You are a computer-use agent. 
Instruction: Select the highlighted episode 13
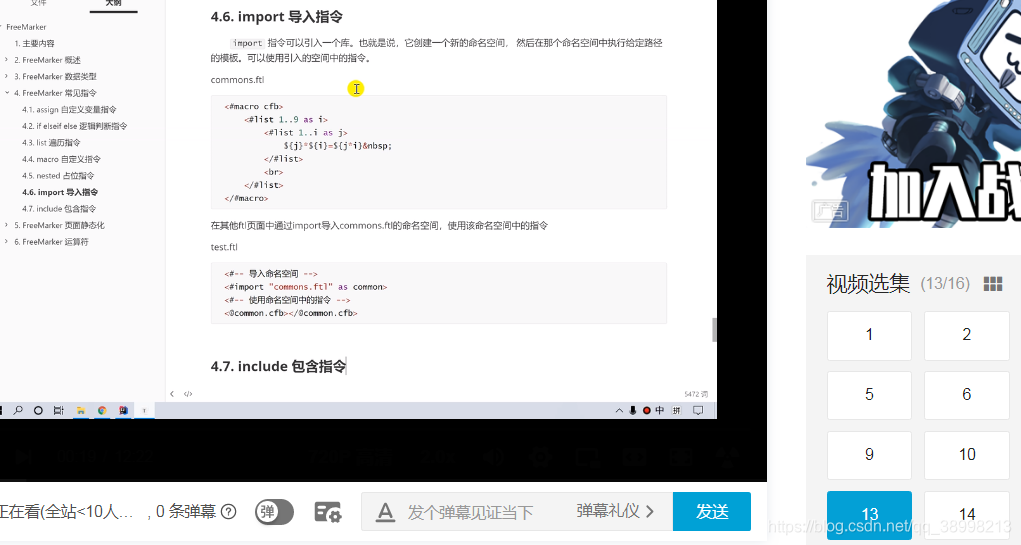[869, 515]
